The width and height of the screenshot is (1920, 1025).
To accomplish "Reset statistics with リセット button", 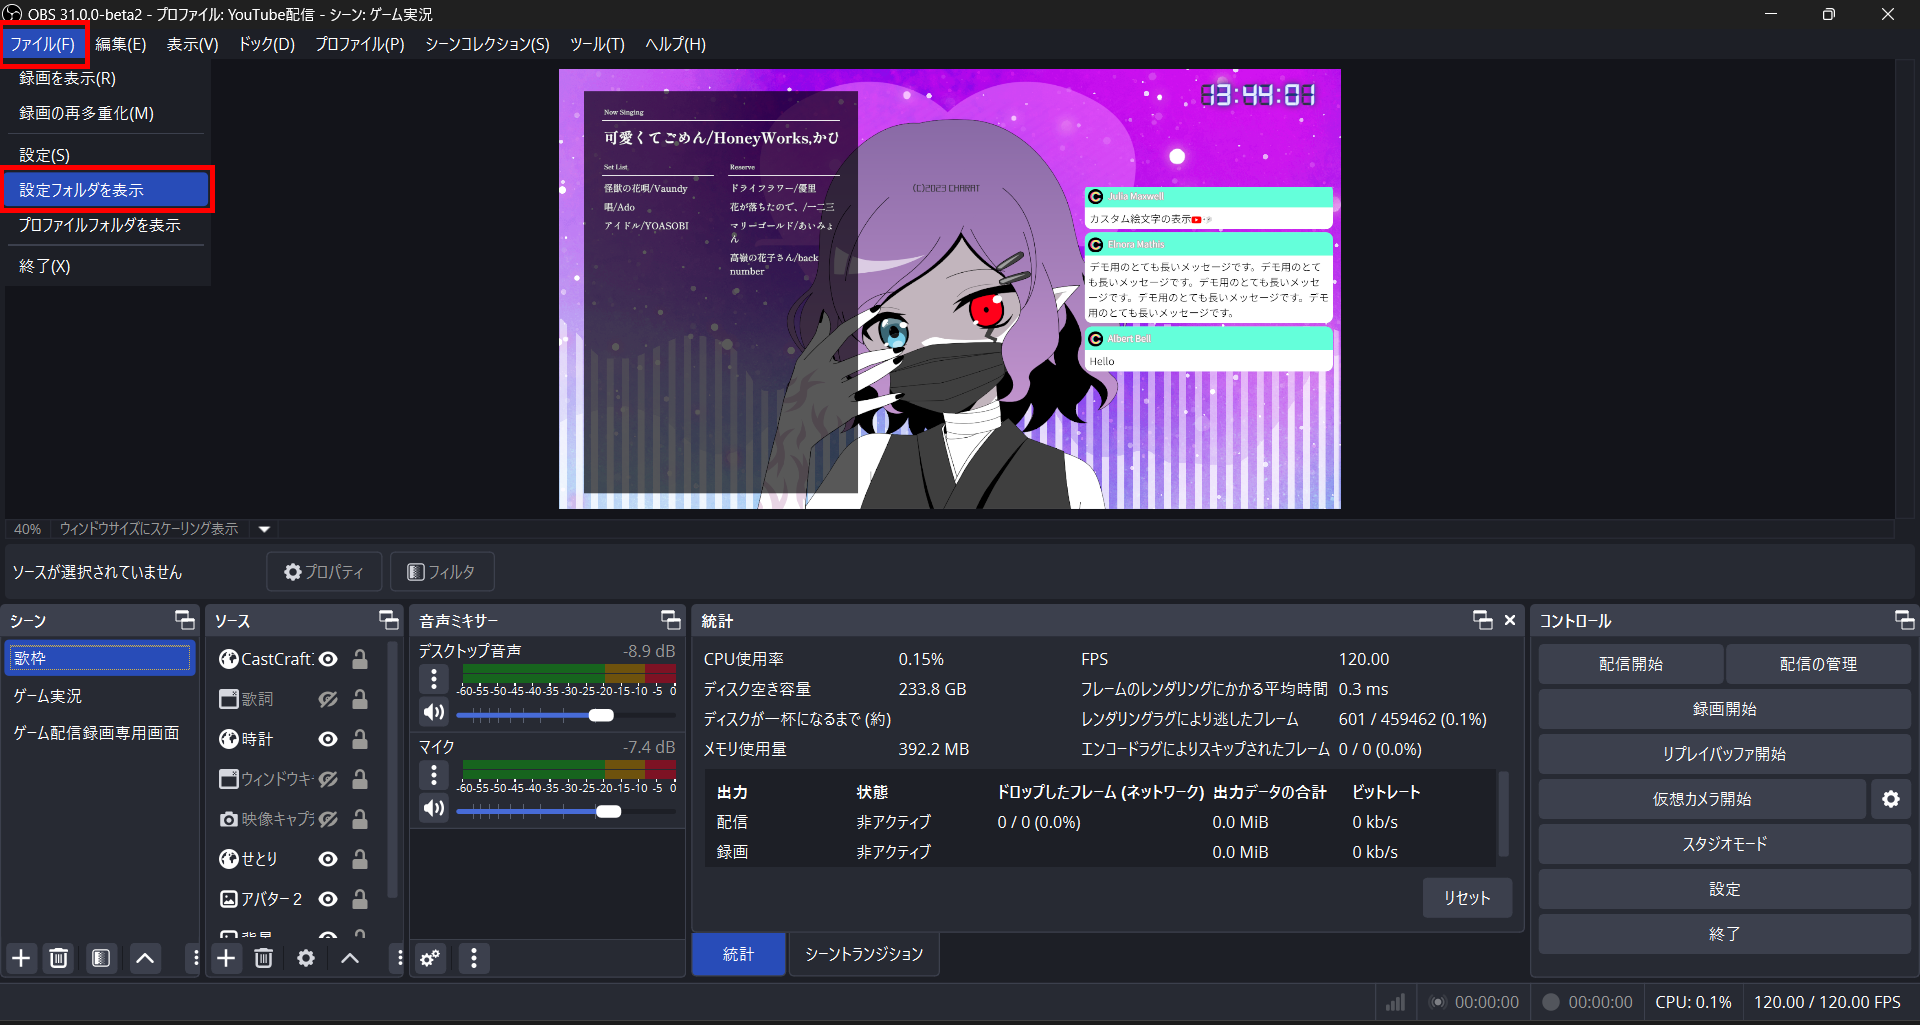I will pyautogui.click(x=1467, y=898).
